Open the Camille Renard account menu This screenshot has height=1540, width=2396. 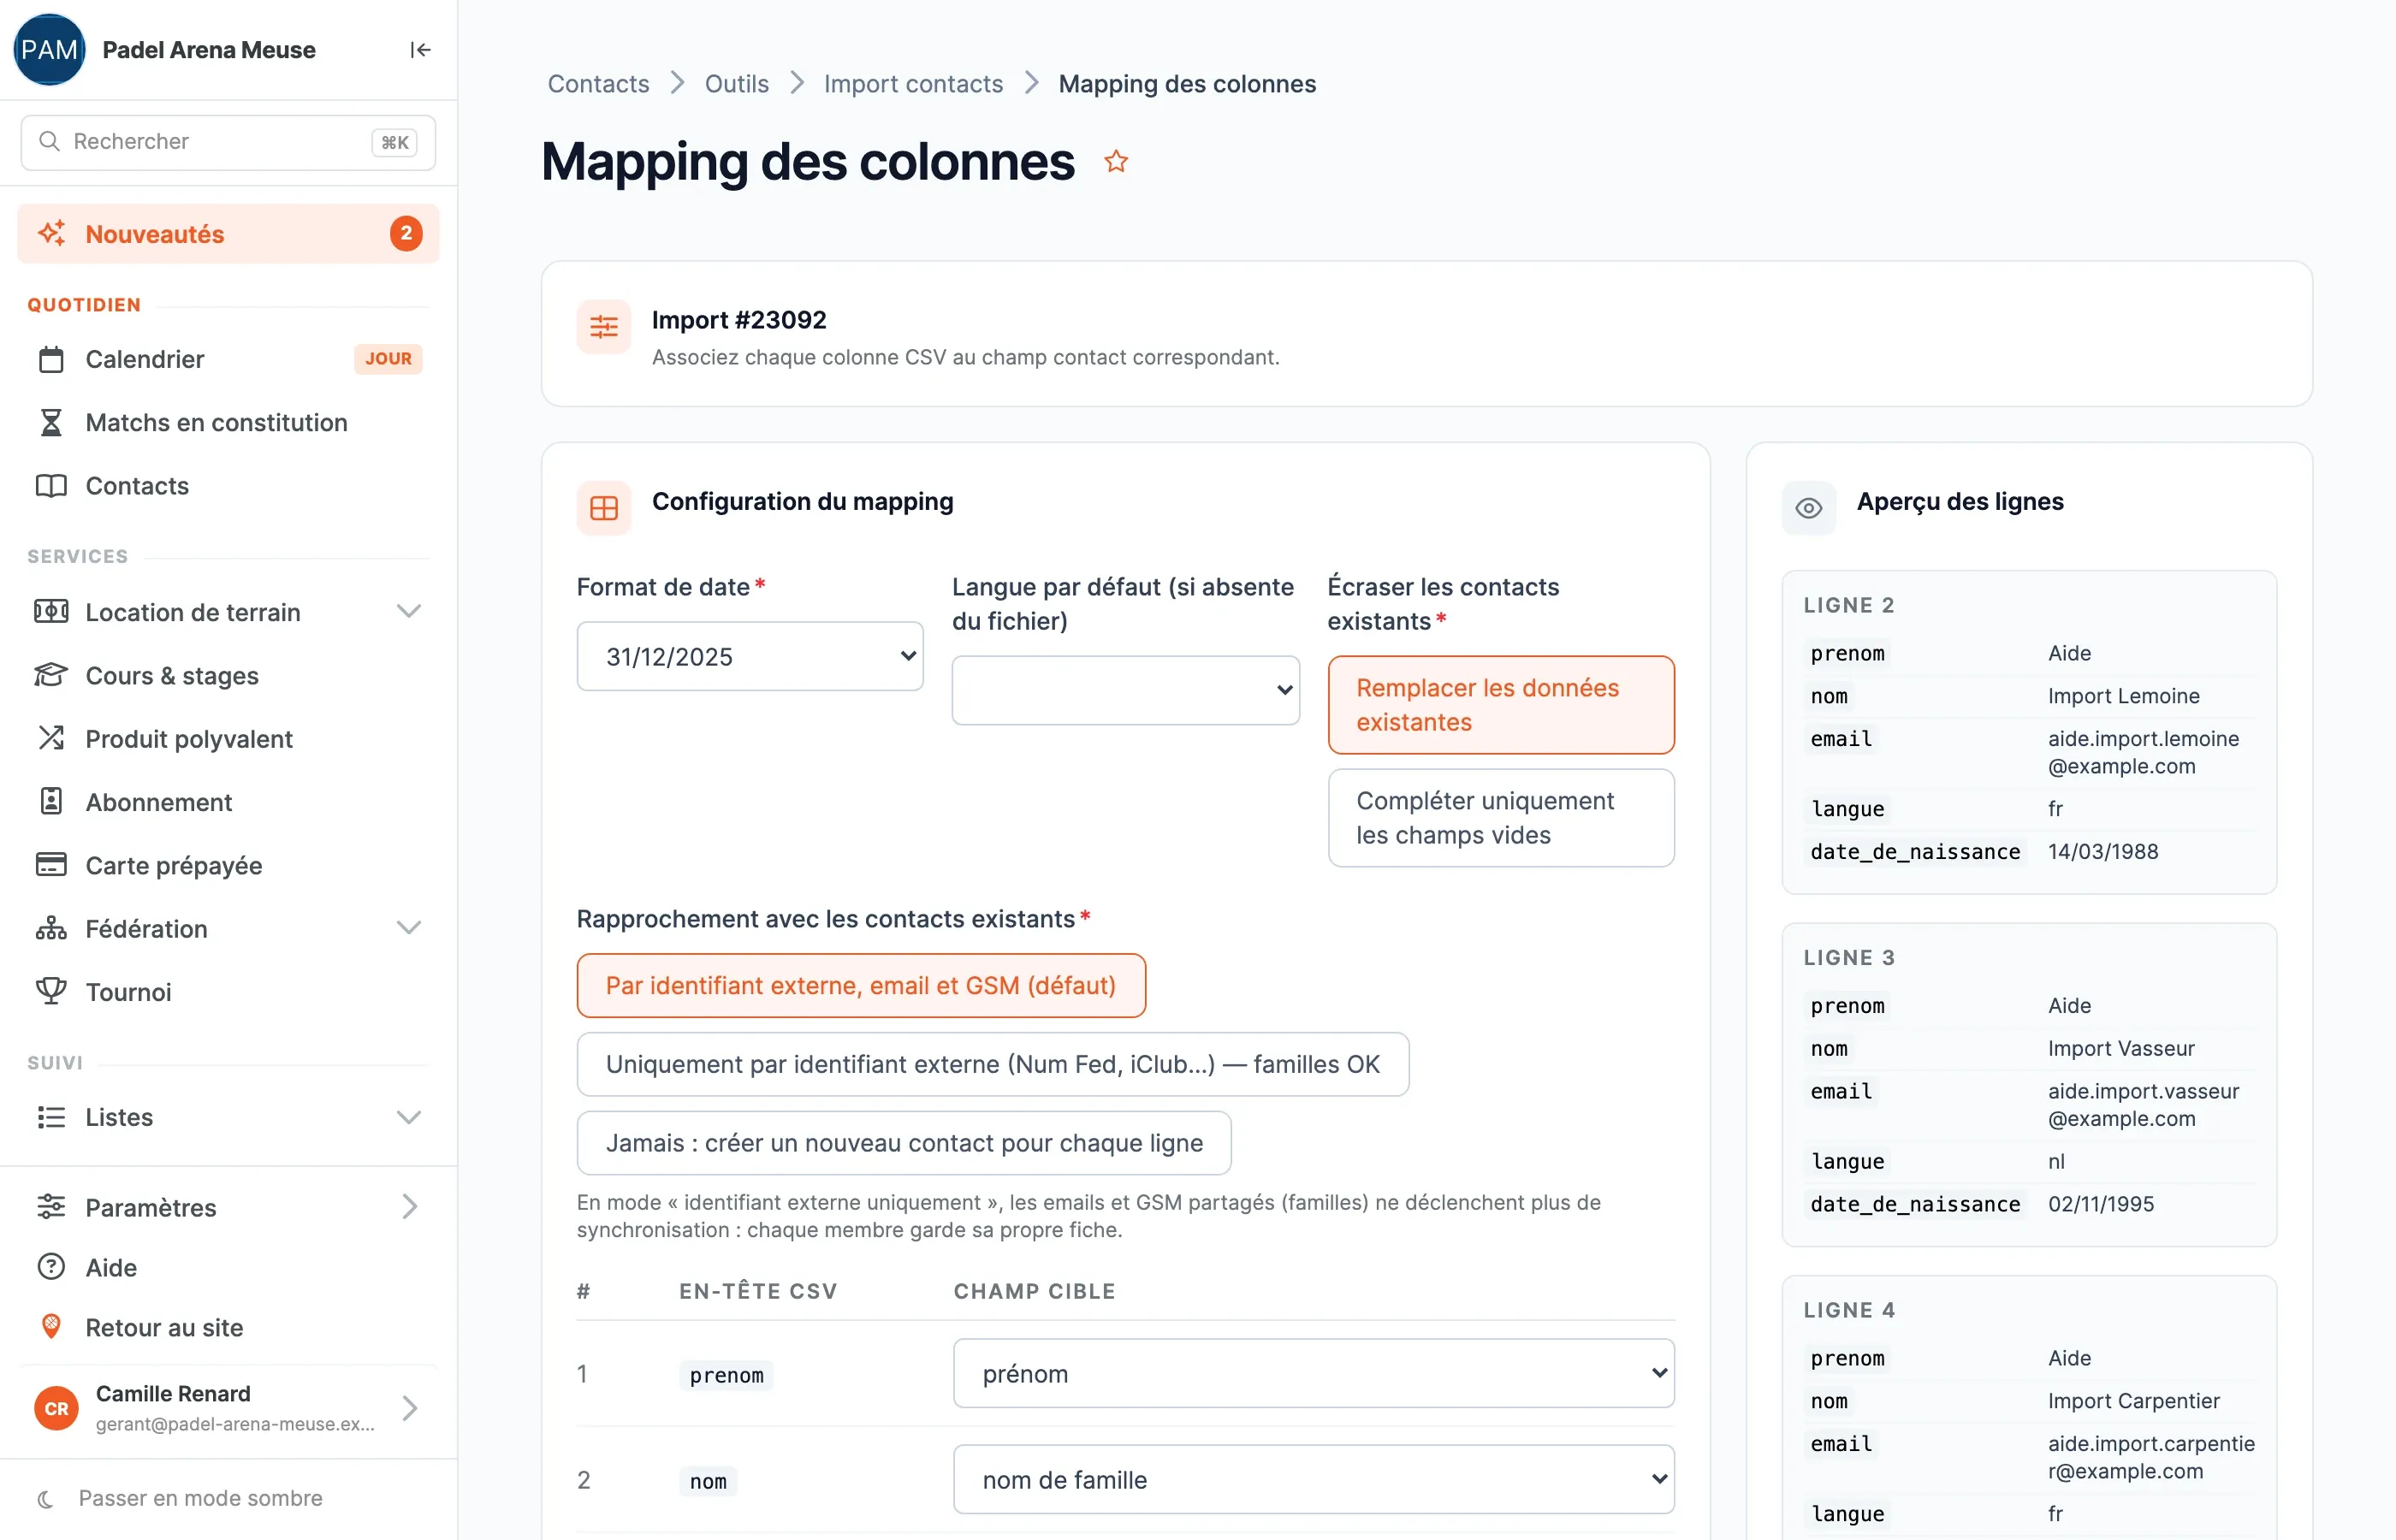228,1408
